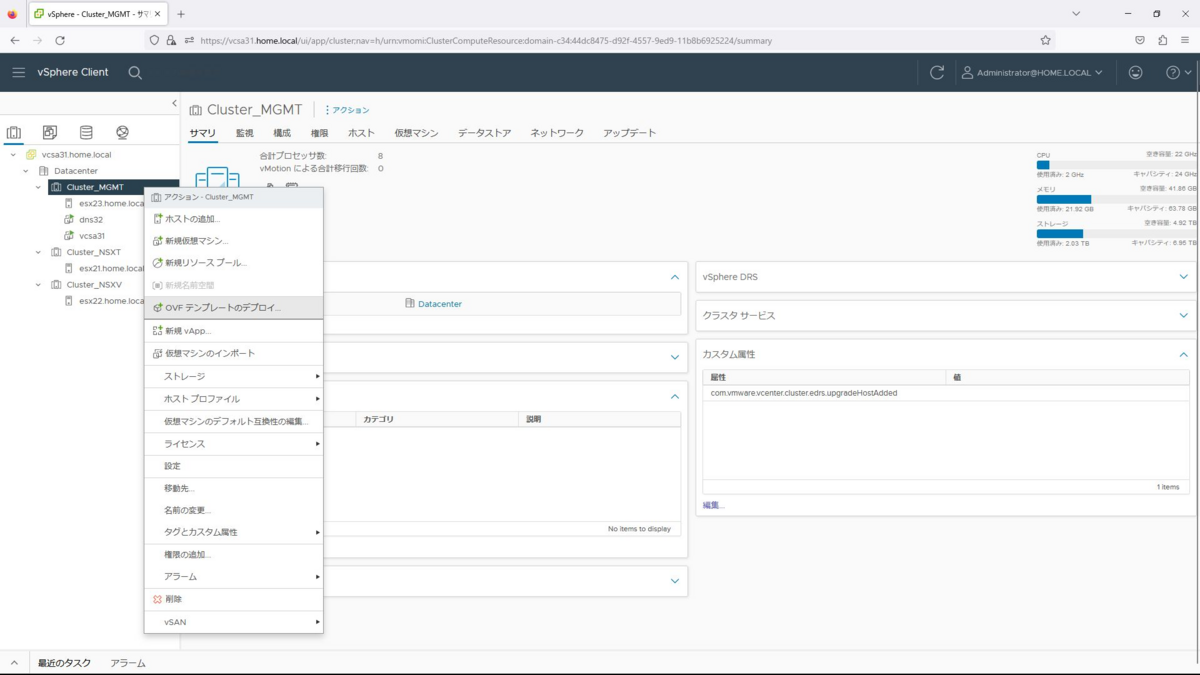Switch to 構成 tab
The height and width of the screenshot is (675, 1200).
pyautogui.click(x=282, y=133)
